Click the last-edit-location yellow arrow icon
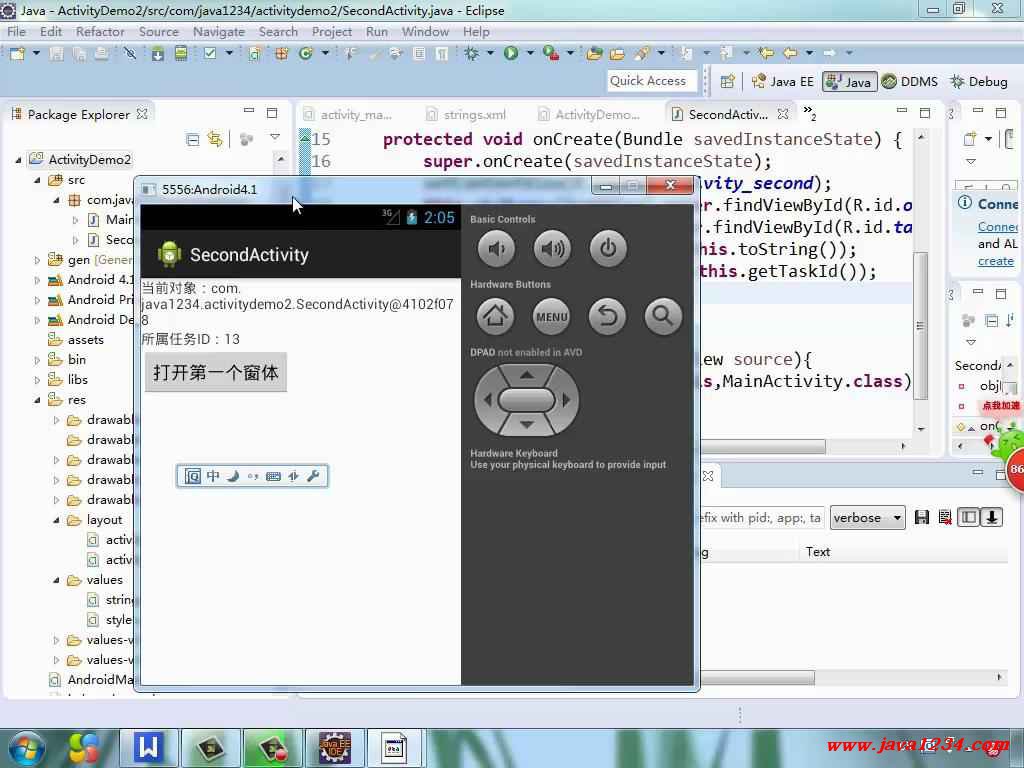Image resolution: width=1024 pixels, height=768 pixels. coord(767,54)
